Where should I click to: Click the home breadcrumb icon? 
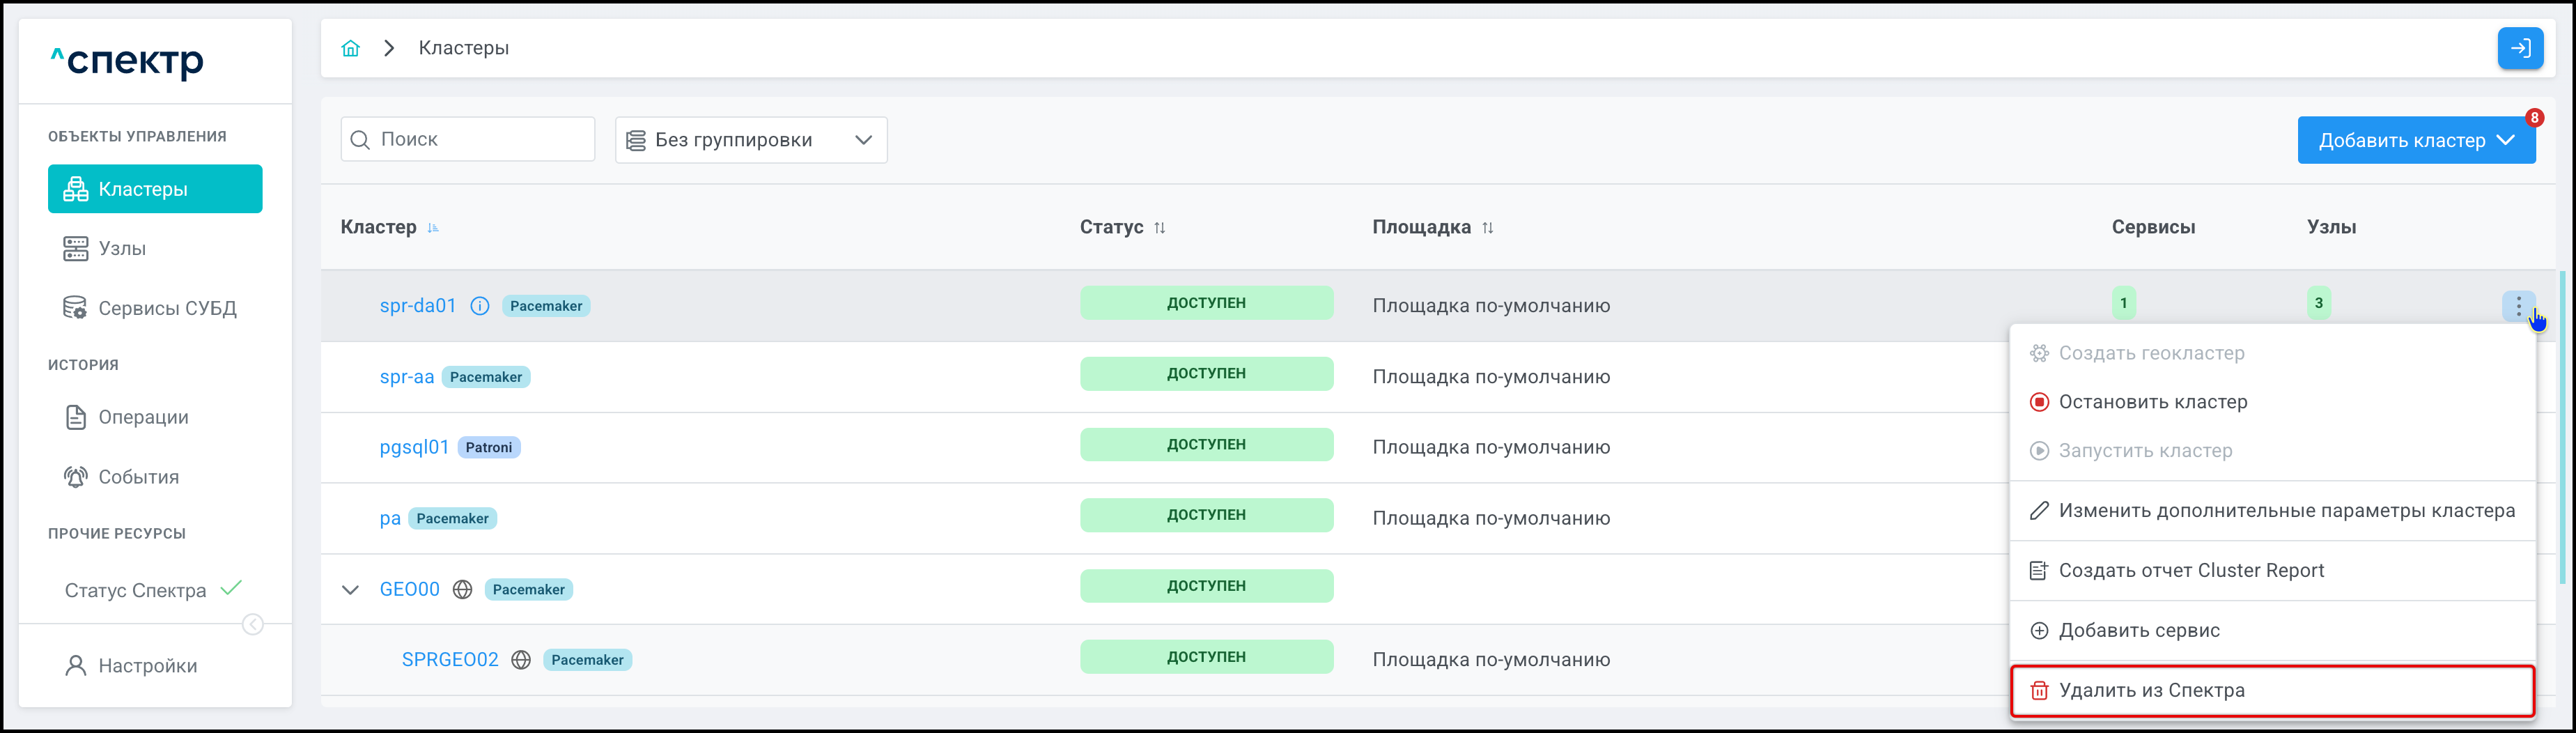point(350,48)
